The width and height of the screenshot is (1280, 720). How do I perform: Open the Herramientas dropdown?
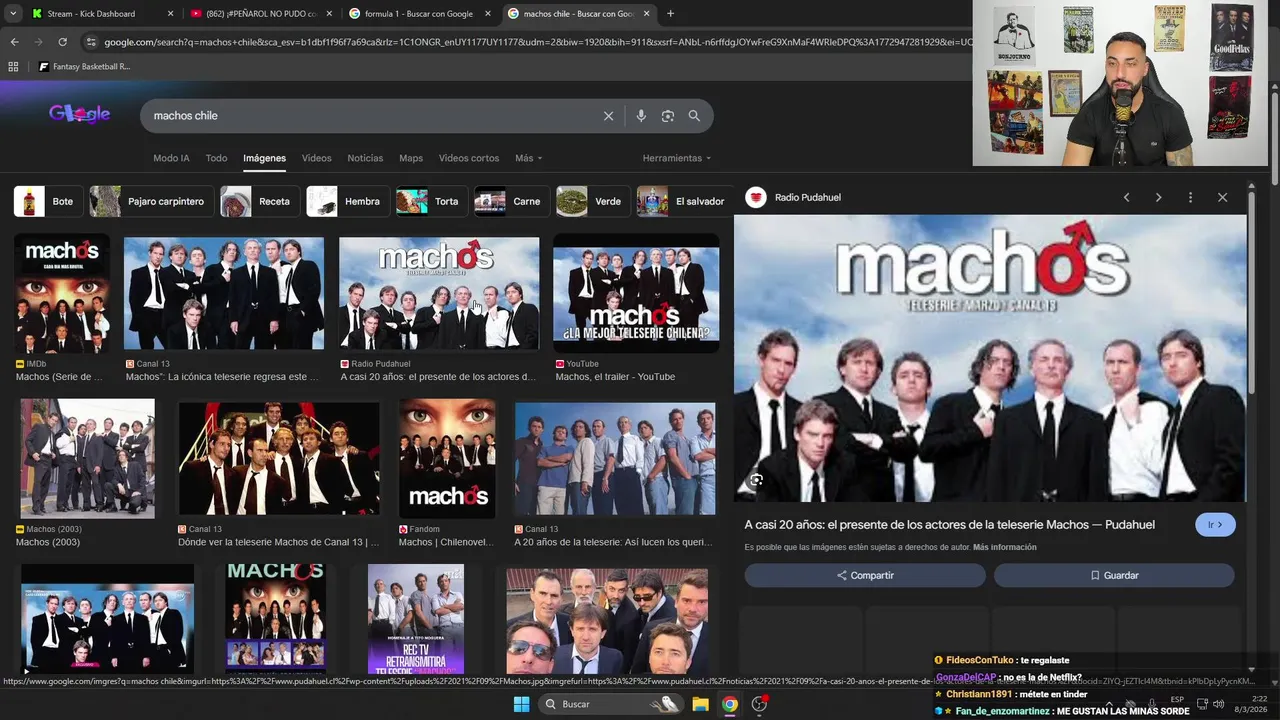click(x=677, y=158)
